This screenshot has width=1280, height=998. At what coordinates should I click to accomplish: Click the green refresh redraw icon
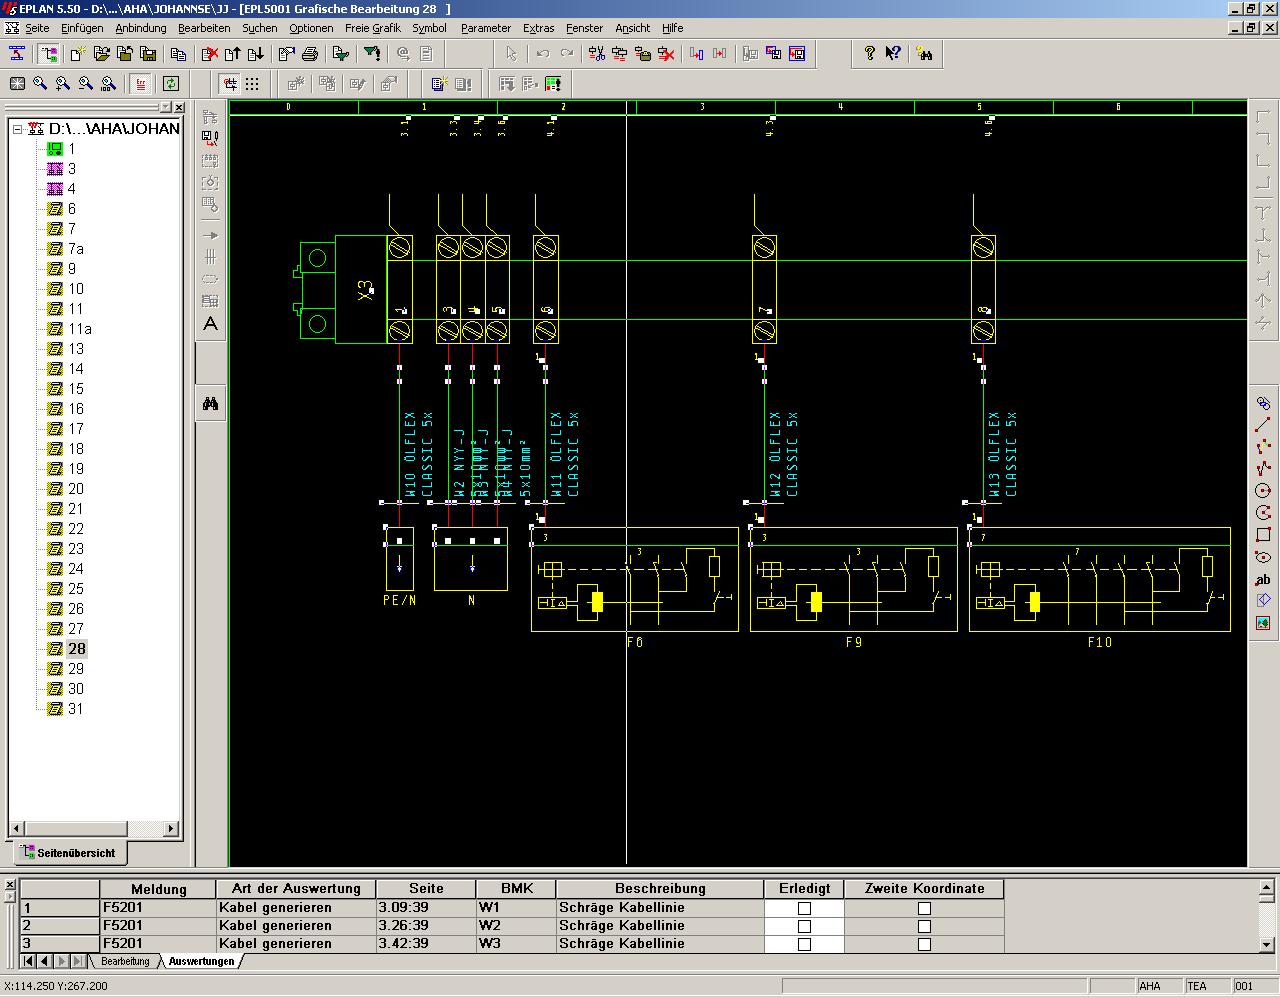(171, 84)
